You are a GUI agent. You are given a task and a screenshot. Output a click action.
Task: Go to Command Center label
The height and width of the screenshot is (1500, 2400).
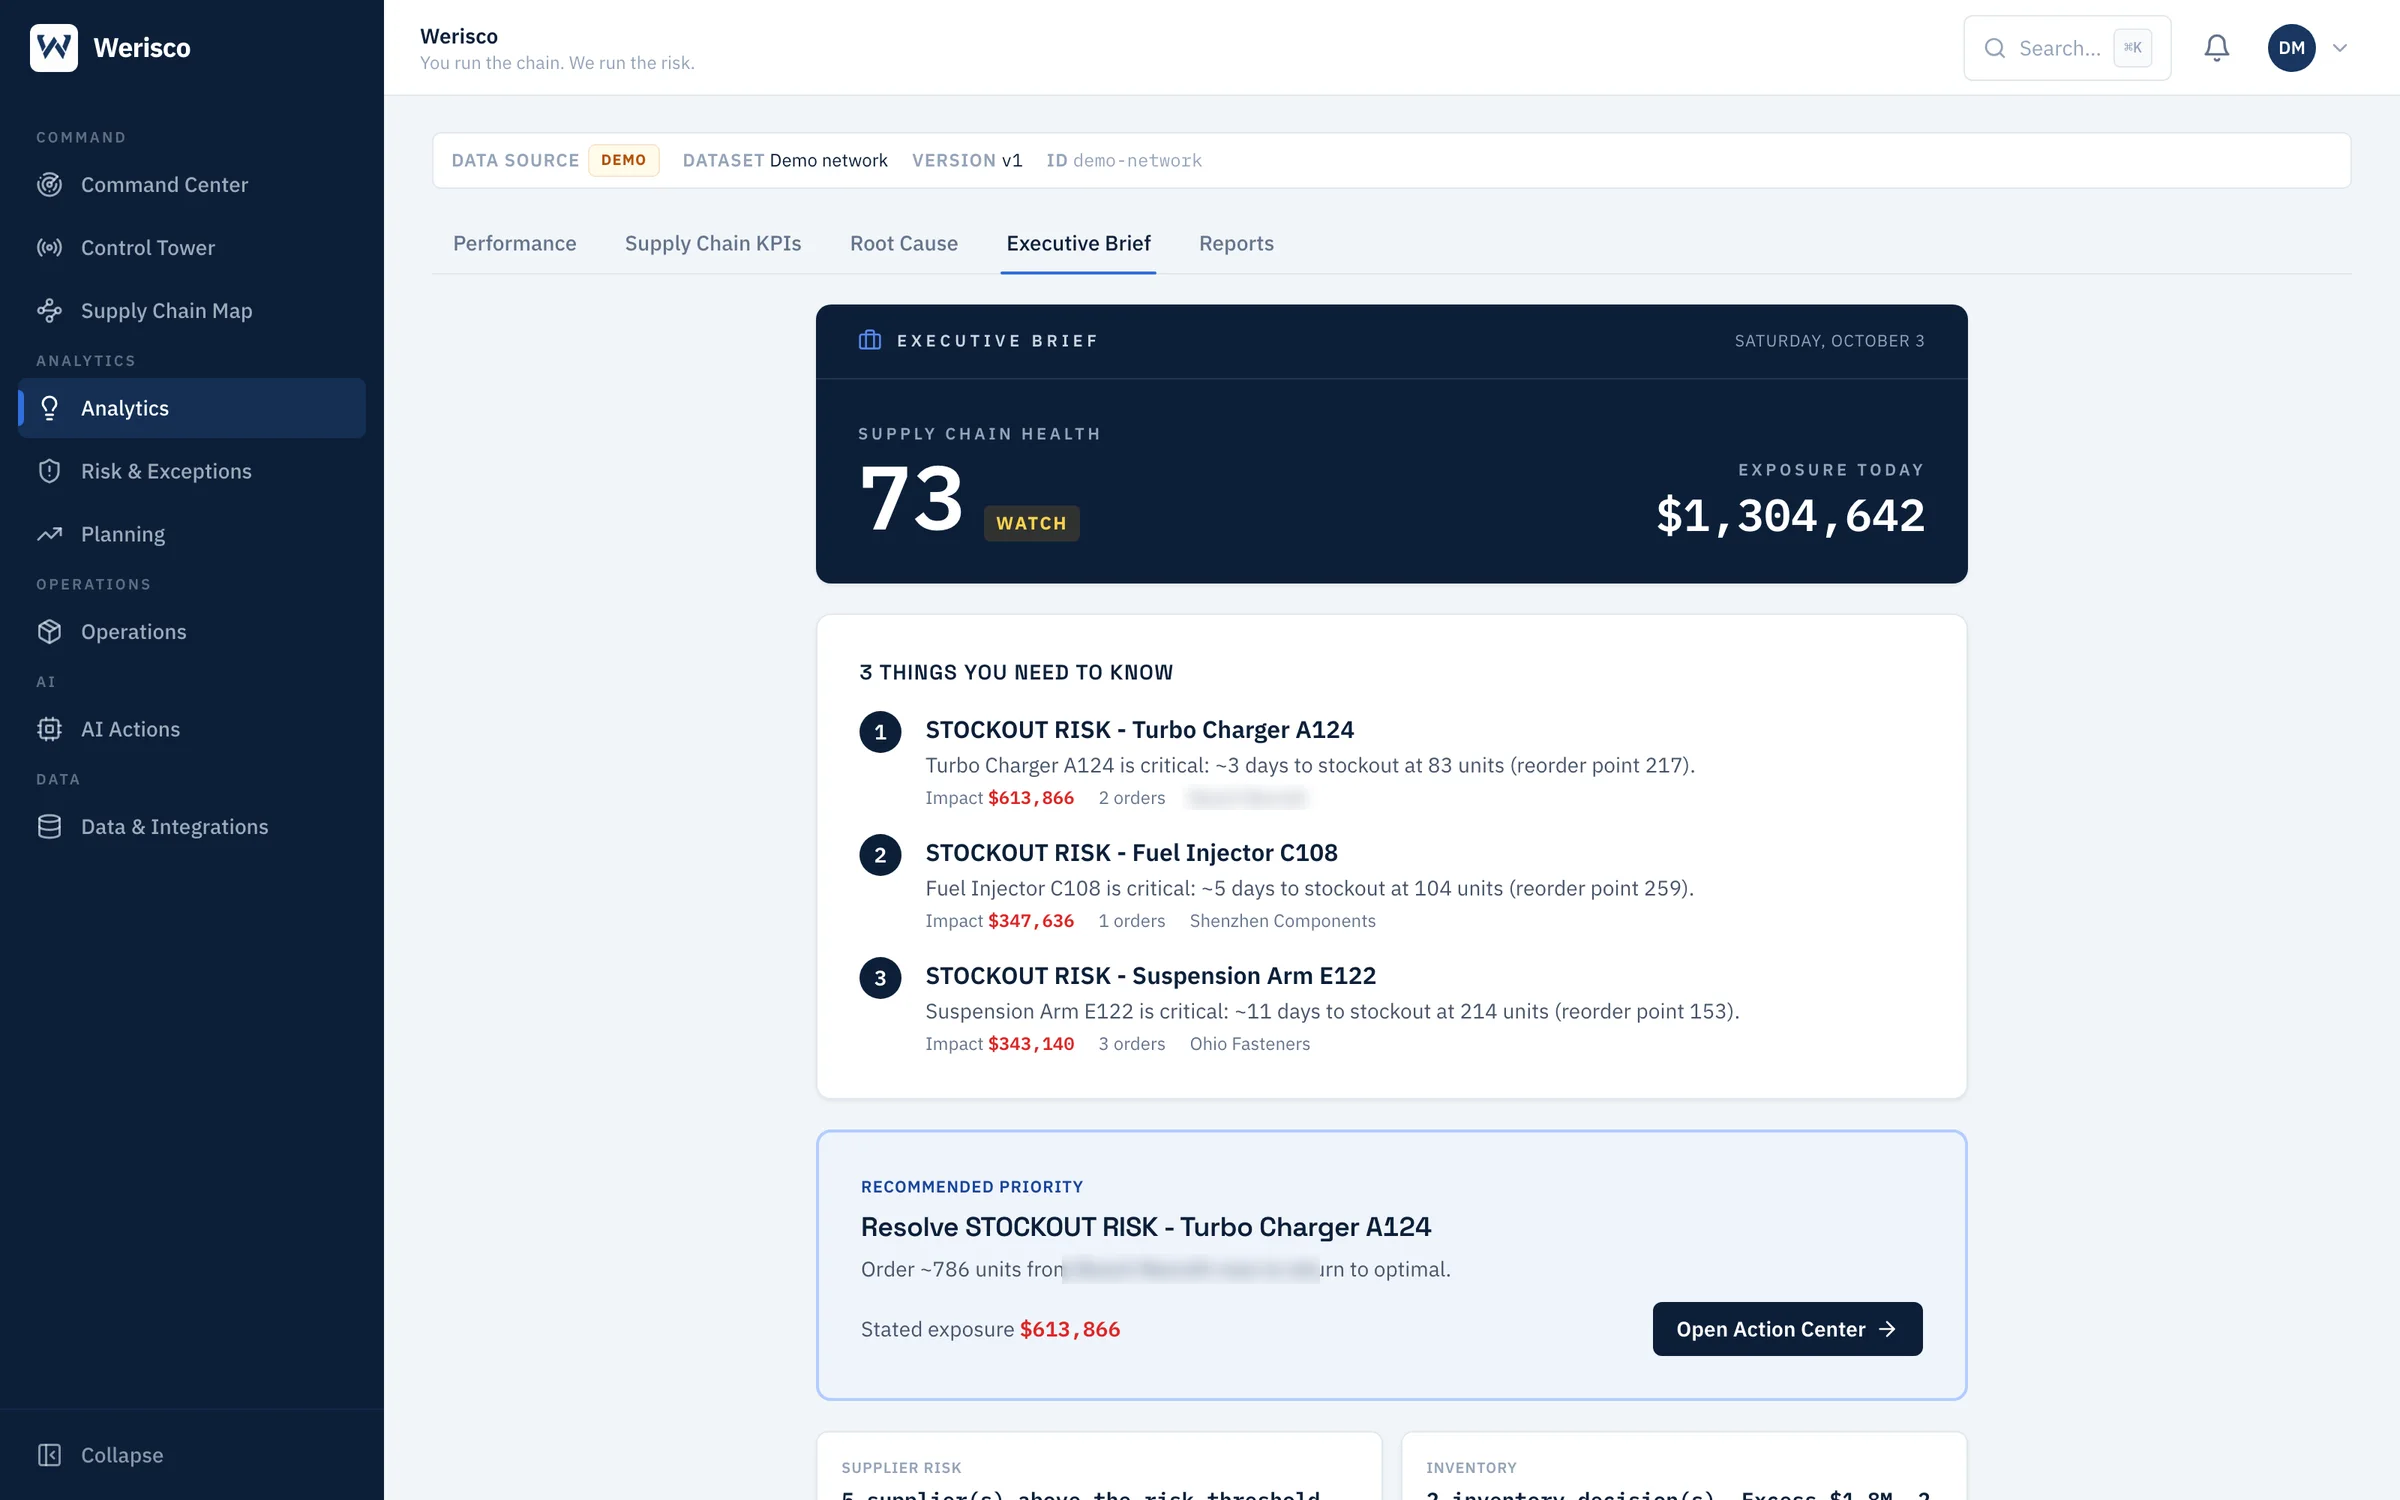pos(164,185)
